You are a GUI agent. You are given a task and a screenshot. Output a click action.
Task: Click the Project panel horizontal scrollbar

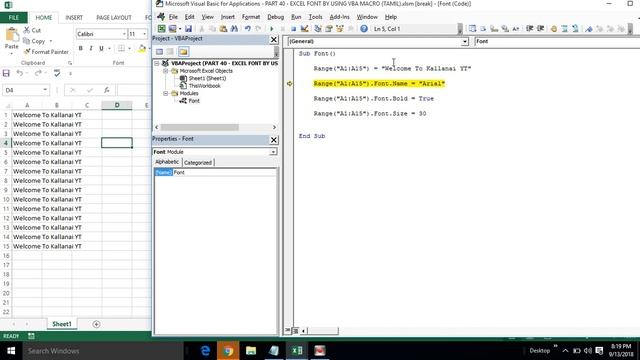pyautogui.click(x=200, y=127)
